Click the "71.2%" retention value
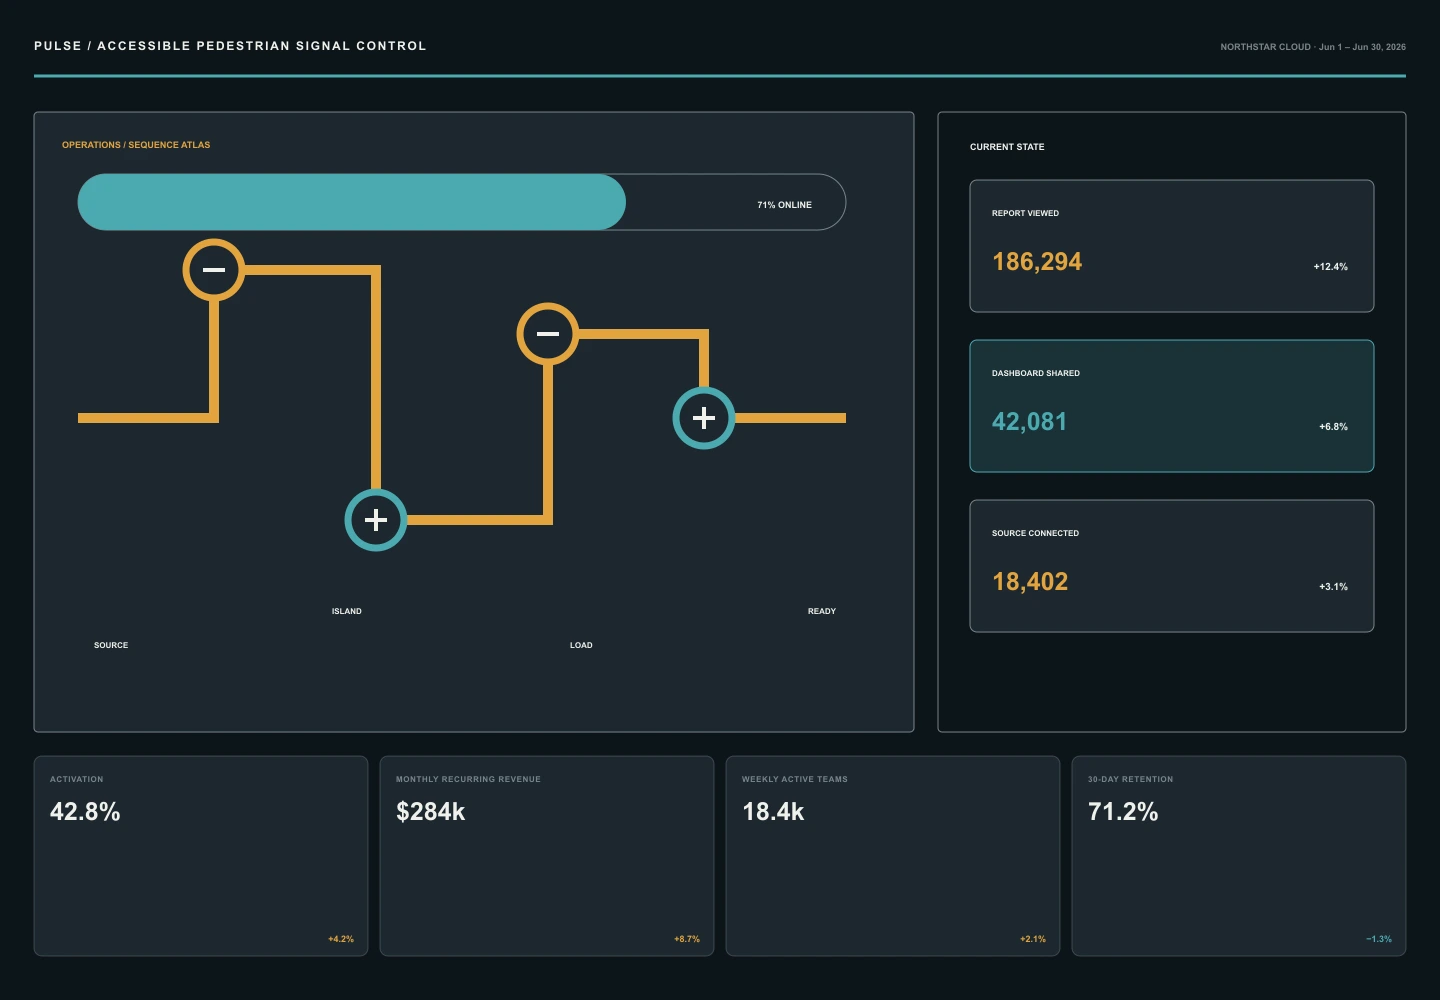Screen dimensions: 1440x1000 (x=1123, y=812)
